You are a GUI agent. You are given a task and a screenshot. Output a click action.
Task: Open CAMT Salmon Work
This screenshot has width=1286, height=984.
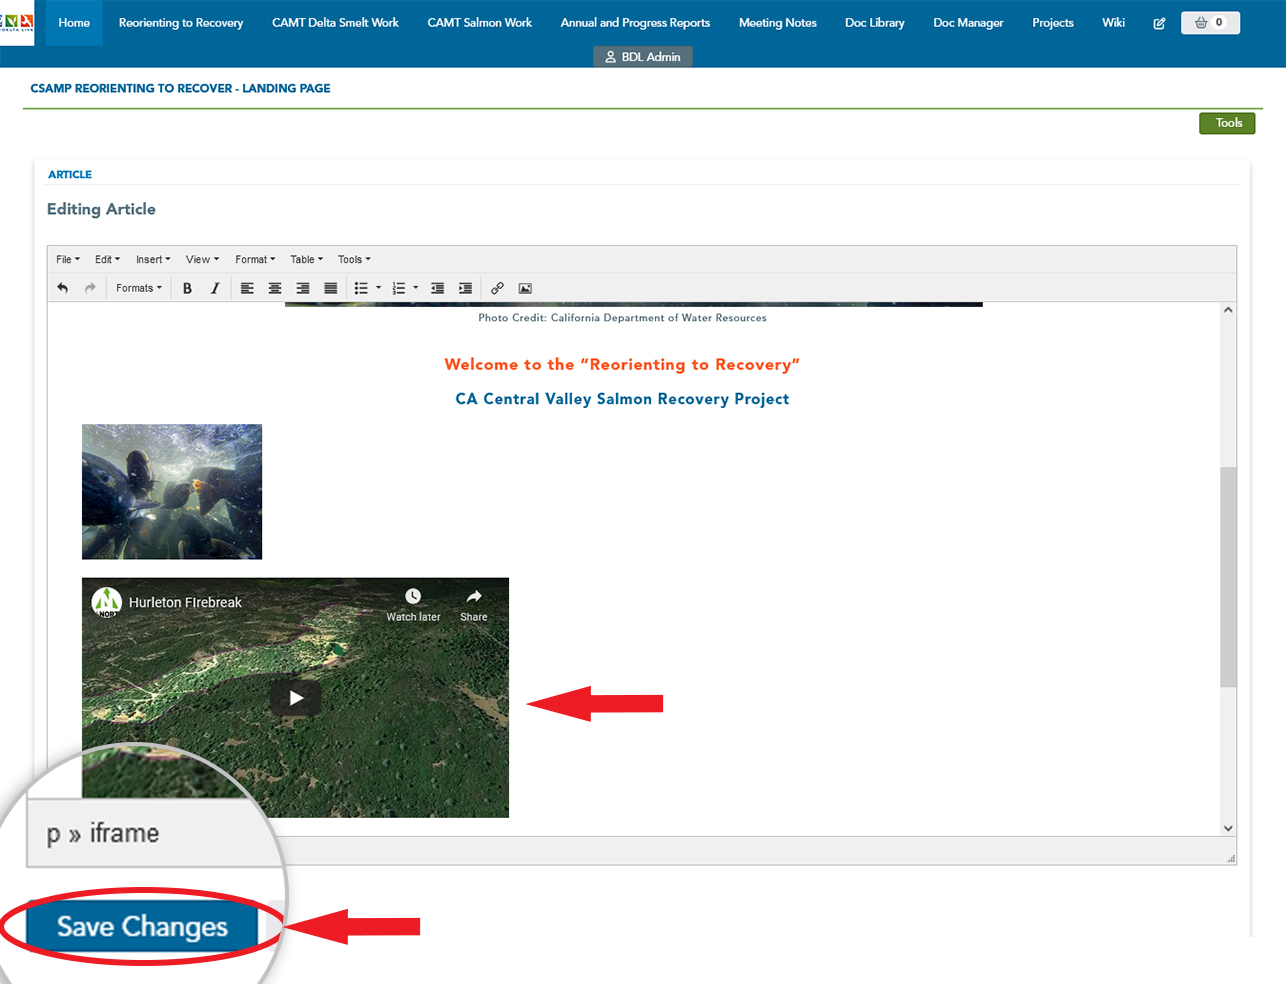coord(480,23)
